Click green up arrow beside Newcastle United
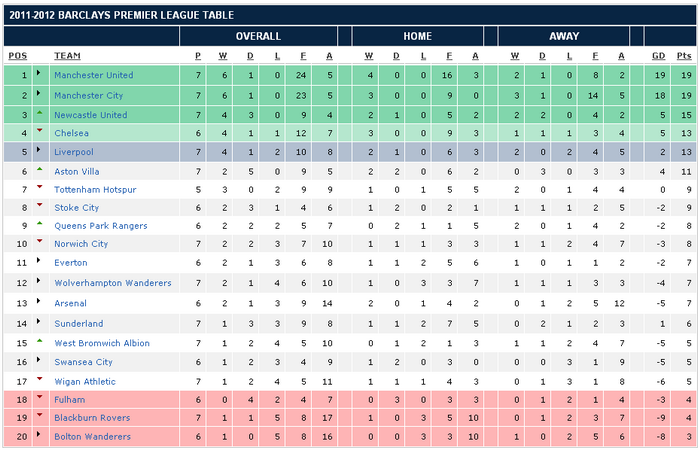 coord(39,112)
